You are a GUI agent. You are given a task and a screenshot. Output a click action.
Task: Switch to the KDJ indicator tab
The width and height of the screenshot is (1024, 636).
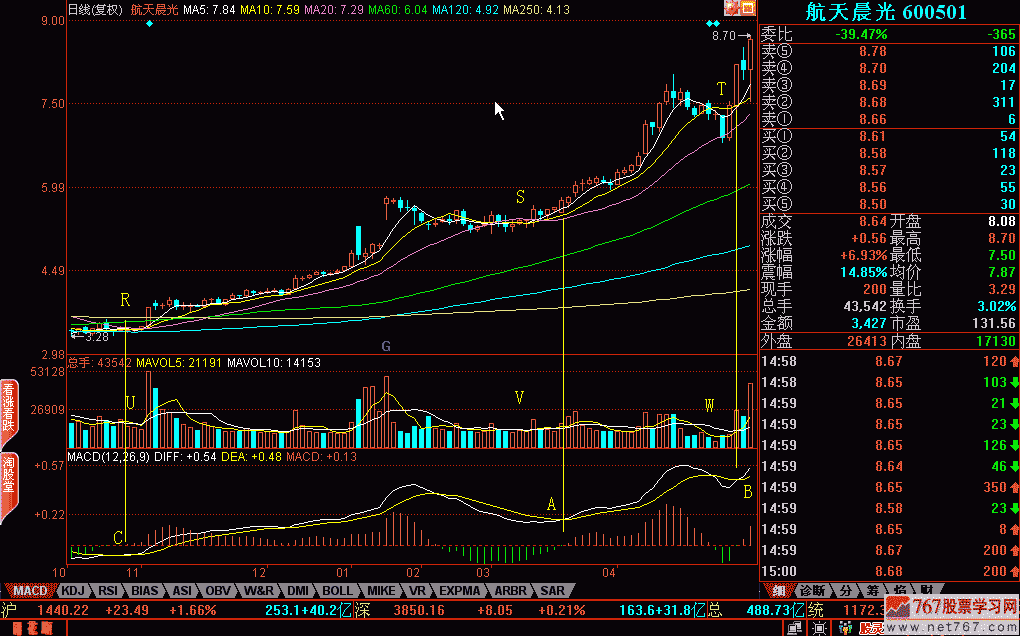point(74,590)
